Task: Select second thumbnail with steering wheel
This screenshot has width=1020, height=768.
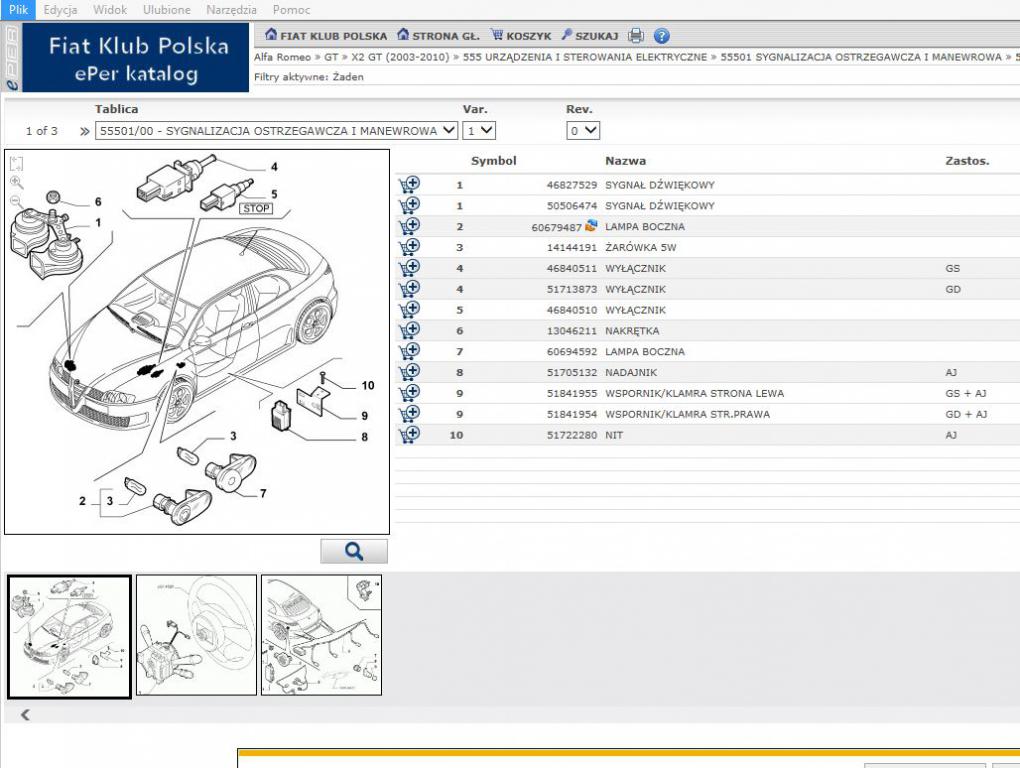Action: 196,635
